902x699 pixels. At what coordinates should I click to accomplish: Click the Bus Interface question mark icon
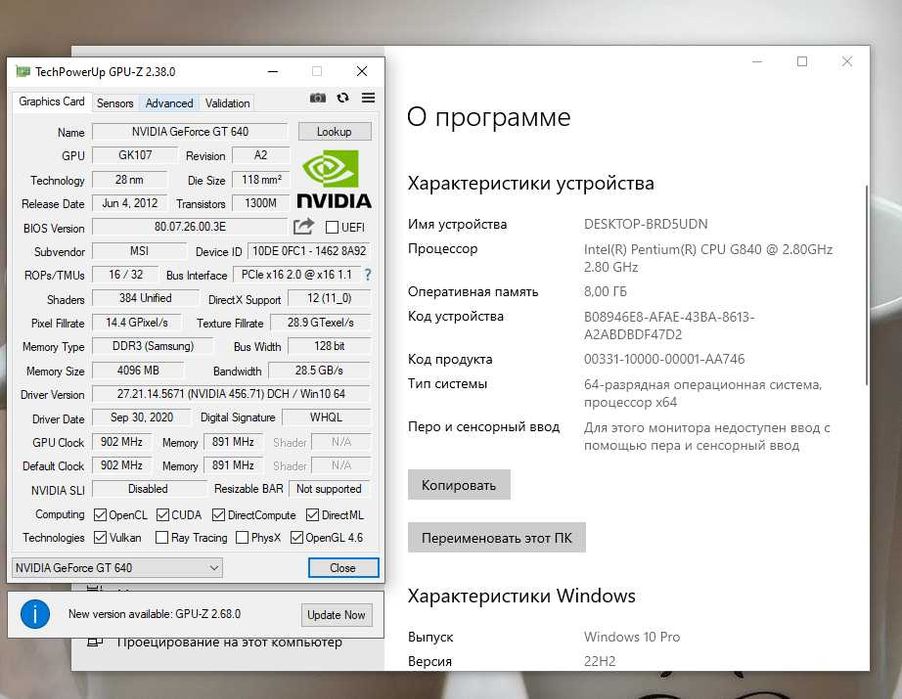(368, 275)
